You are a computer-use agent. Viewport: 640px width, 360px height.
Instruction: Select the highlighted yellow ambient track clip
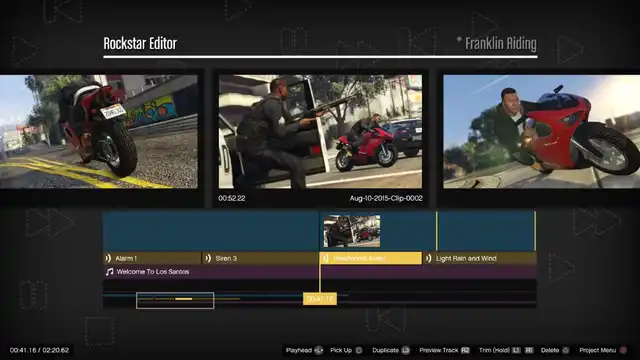[x=371, y=258]
